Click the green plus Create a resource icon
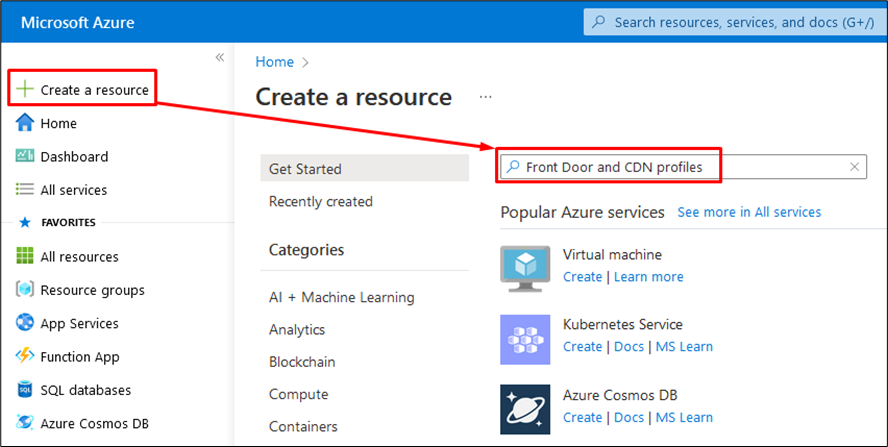Screen dimensions: 888x447 tap(25, 89)
